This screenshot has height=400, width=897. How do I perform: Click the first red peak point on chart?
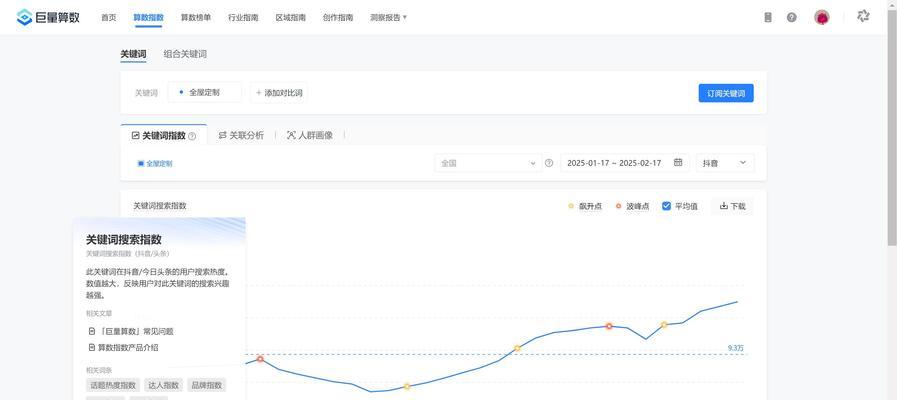point(260,359)
